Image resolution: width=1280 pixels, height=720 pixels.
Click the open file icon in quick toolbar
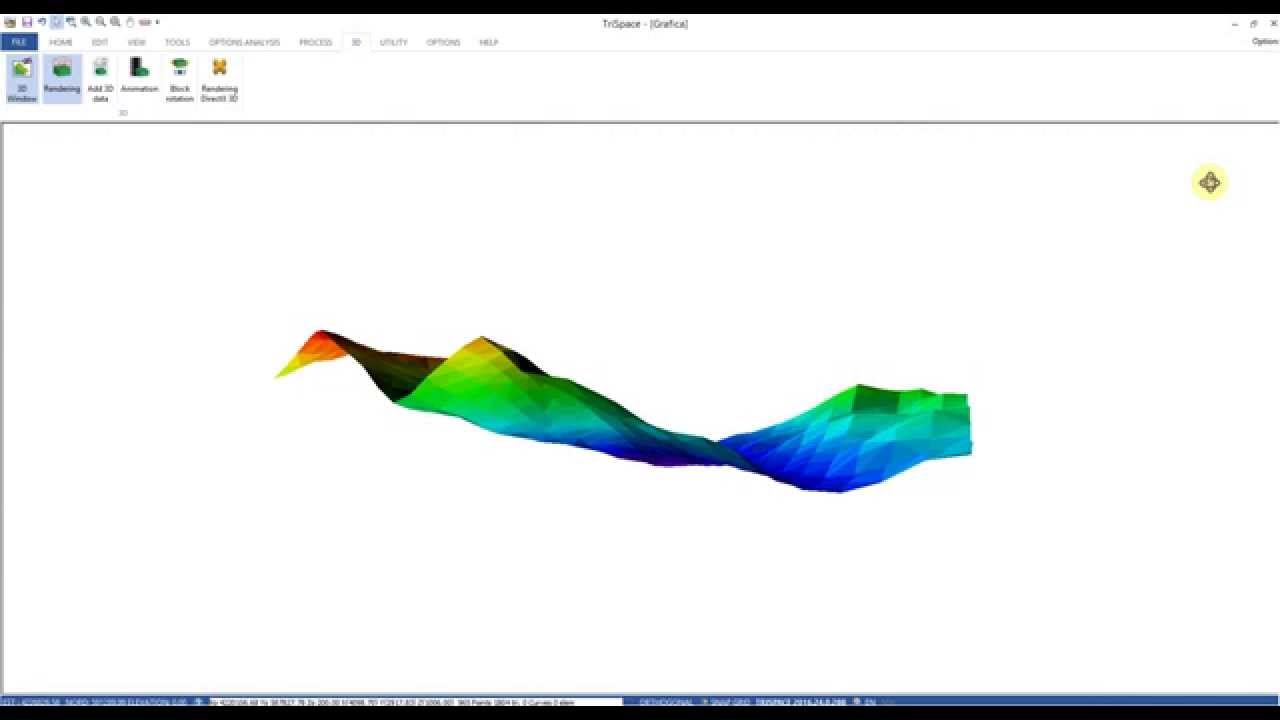tap(10, 22)
